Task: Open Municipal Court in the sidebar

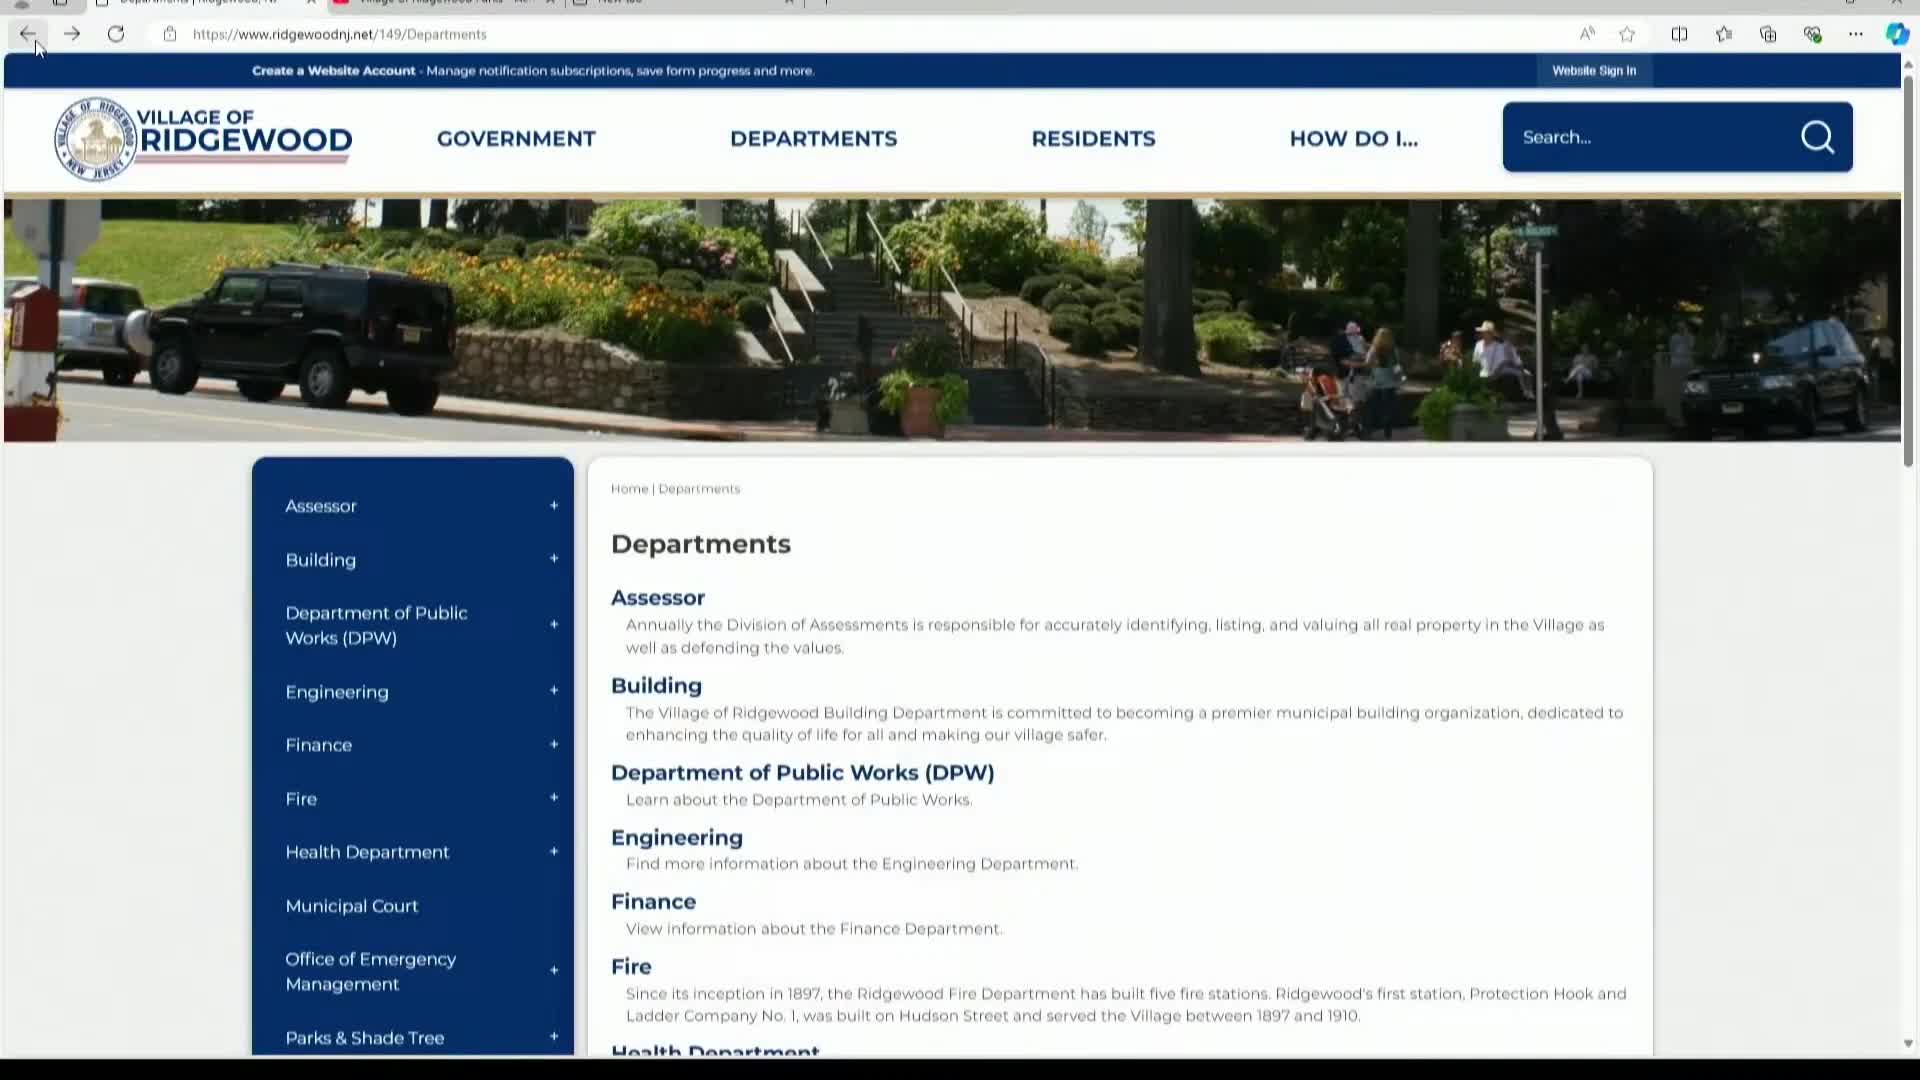Action: click(352, 906)
